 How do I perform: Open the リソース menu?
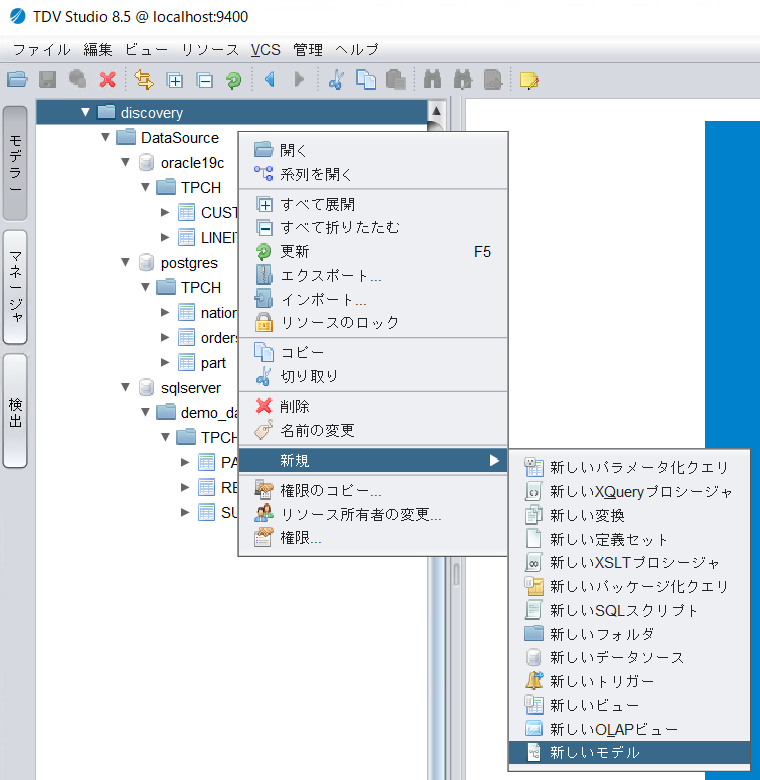pyautogui.click(x=209, y=50)
